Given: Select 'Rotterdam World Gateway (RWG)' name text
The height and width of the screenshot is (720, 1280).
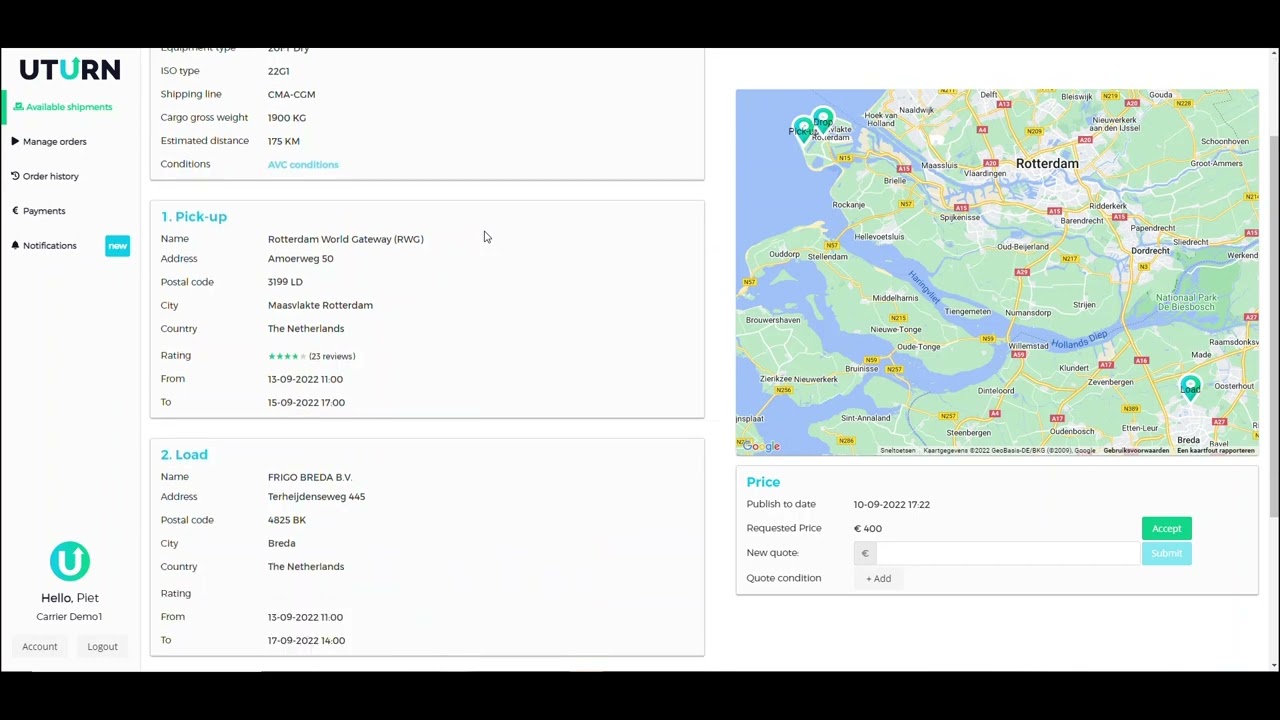Looking at the screenshot, I should pyautogui.click(x=346, y=240).
